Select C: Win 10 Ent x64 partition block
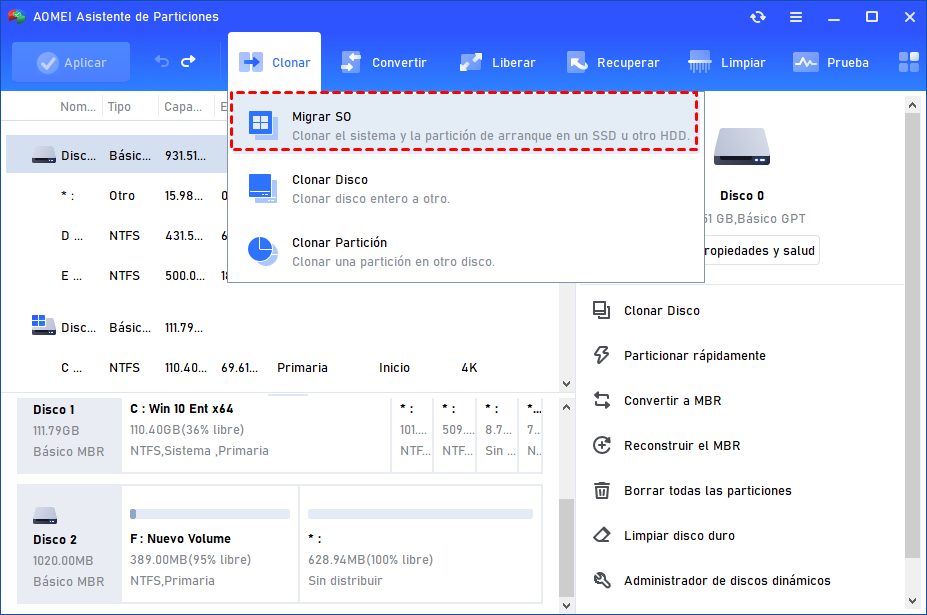Viewport: 927px width, 615px height. click(x=256, y=435)
